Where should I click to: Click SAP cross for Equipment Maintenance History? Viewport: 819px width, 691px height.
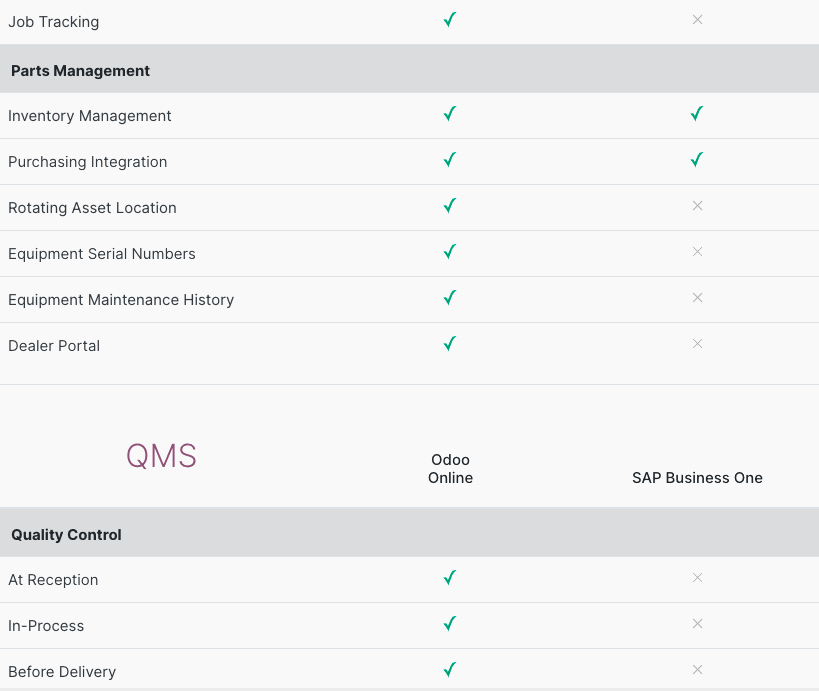[x=697, y=298]
